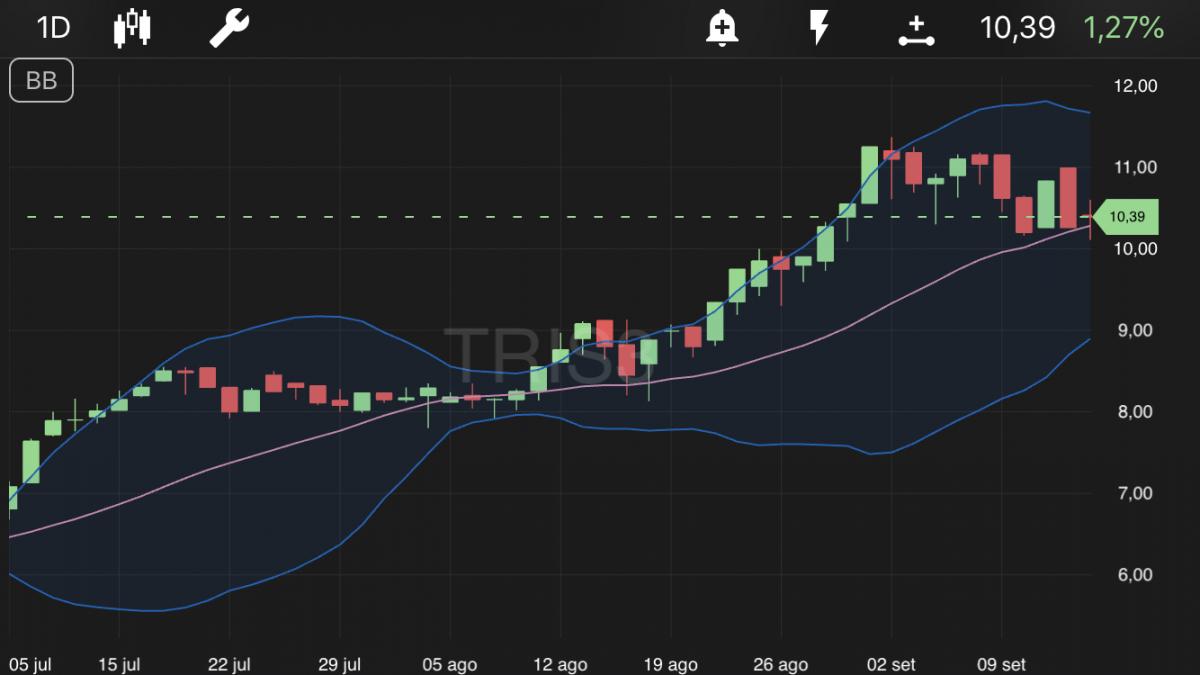This screenshot has width=1200, height=675.
Task: Open chart settings with the wrench icon
Action: 228,27
